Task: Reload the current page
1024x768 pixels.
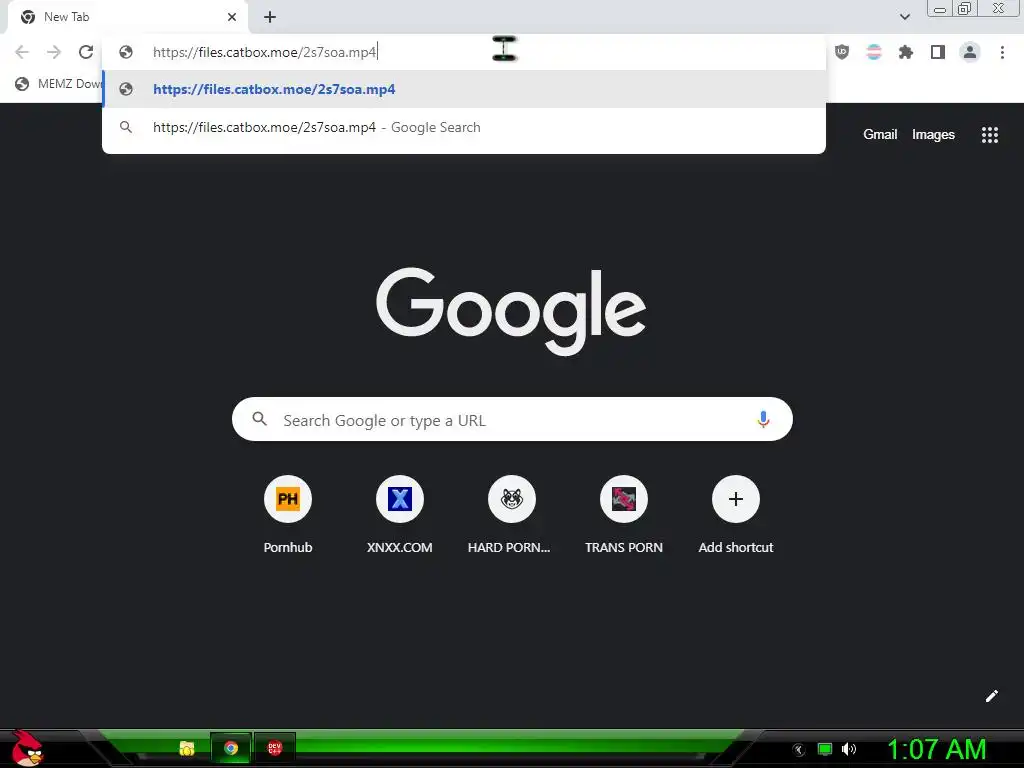Action: pyautogui.click(x=86, y=52)
